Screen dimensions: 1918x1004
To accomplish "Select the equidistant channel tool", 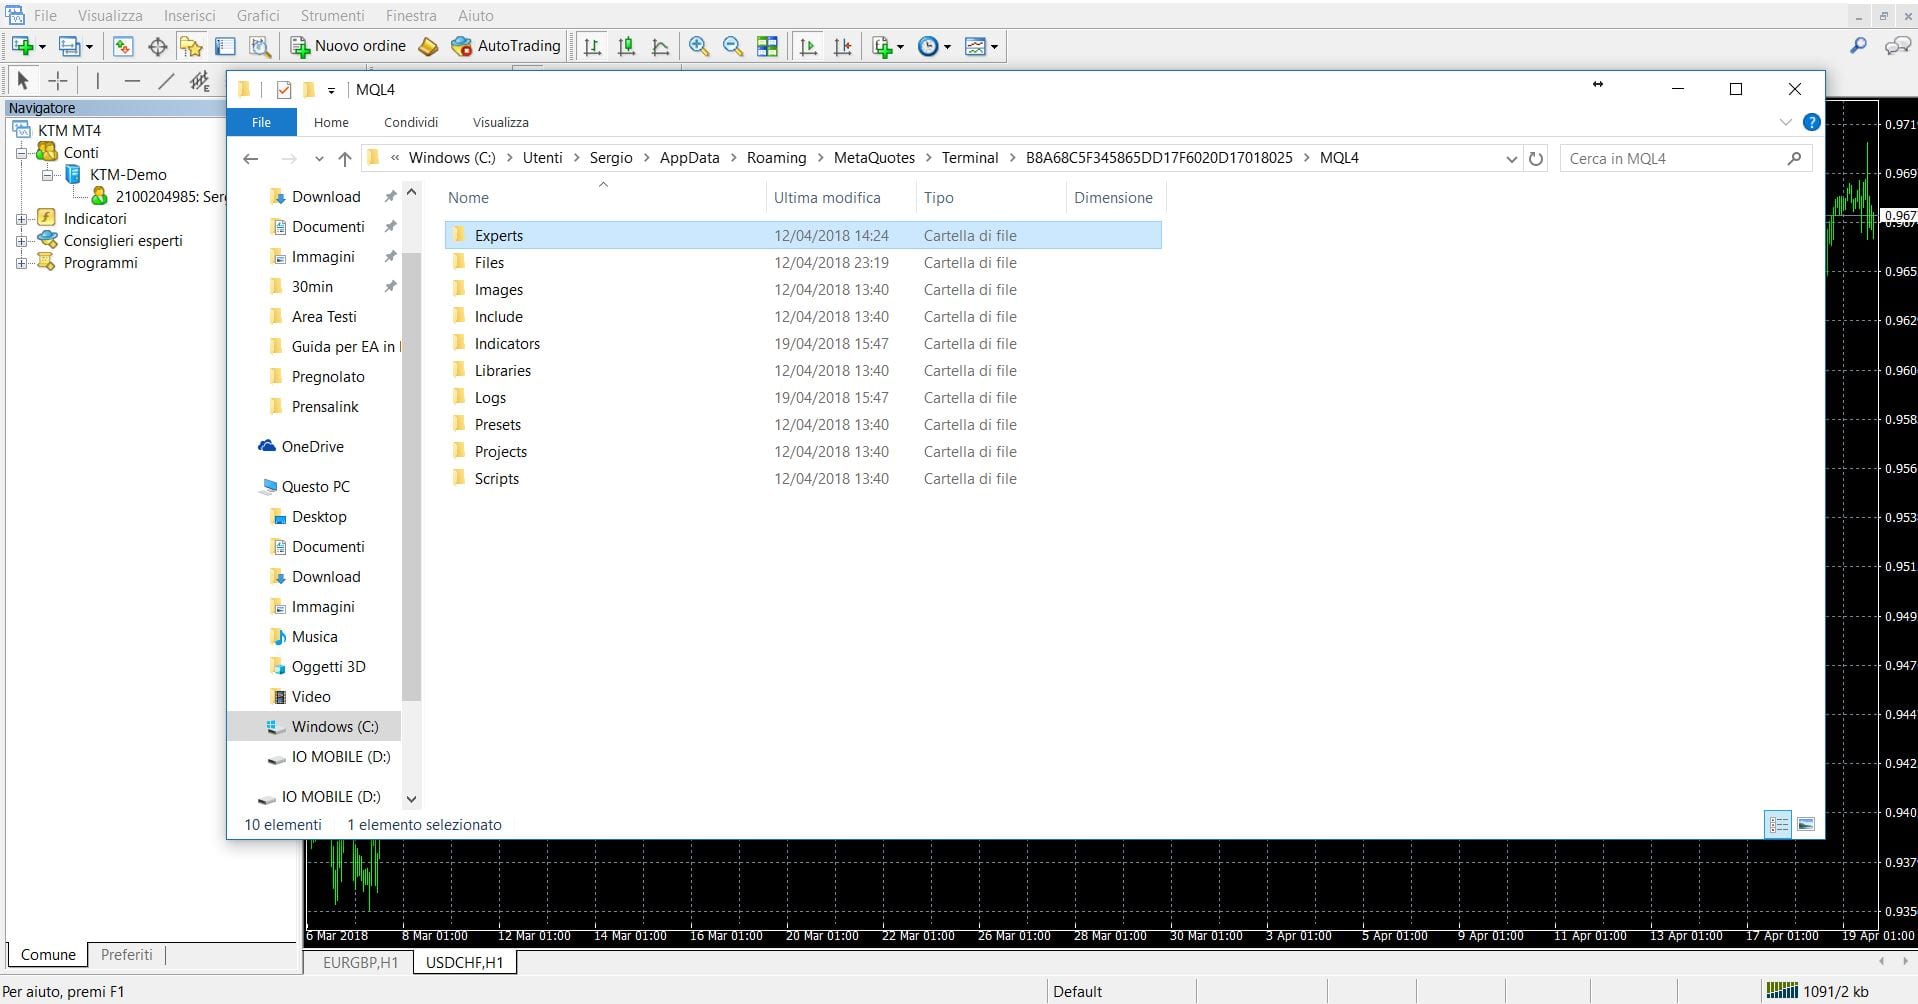I will pos(200,81).
